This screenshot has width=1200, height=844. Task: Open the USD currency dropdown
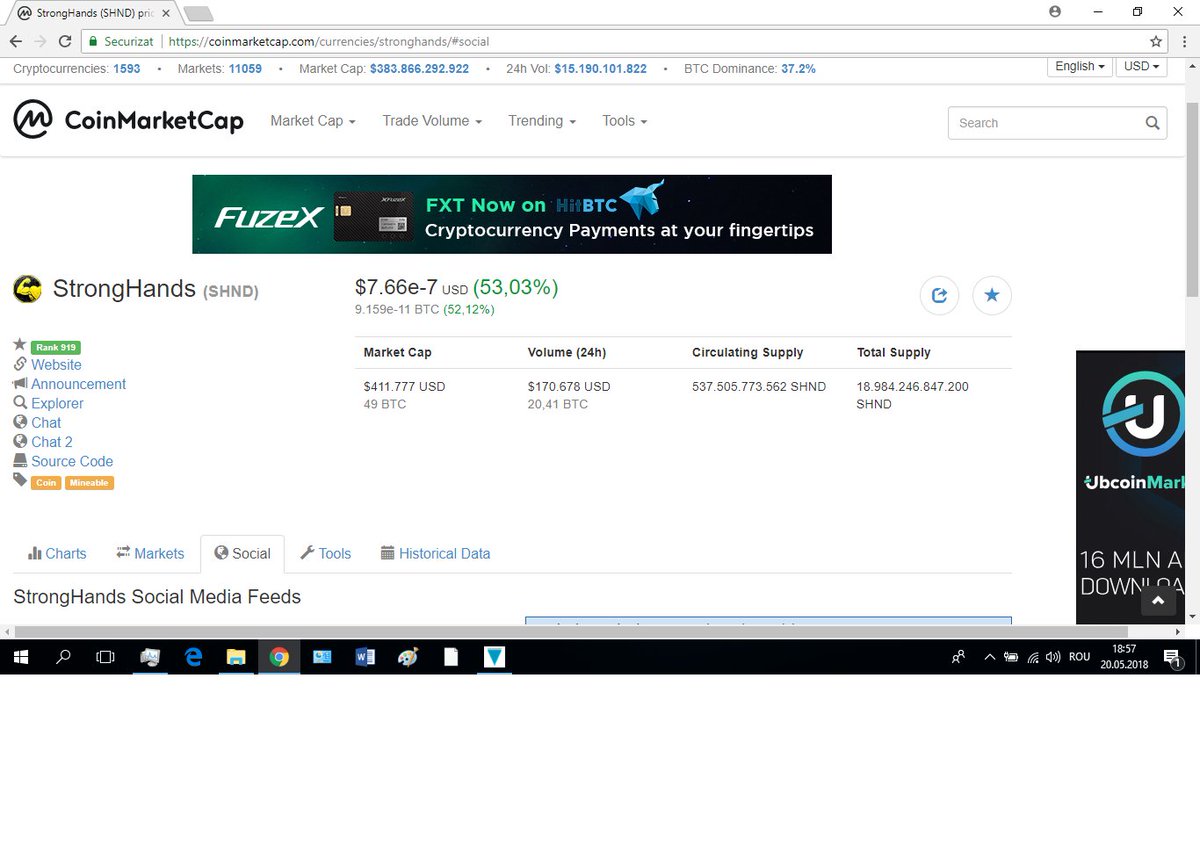[x=1142, y=66]
